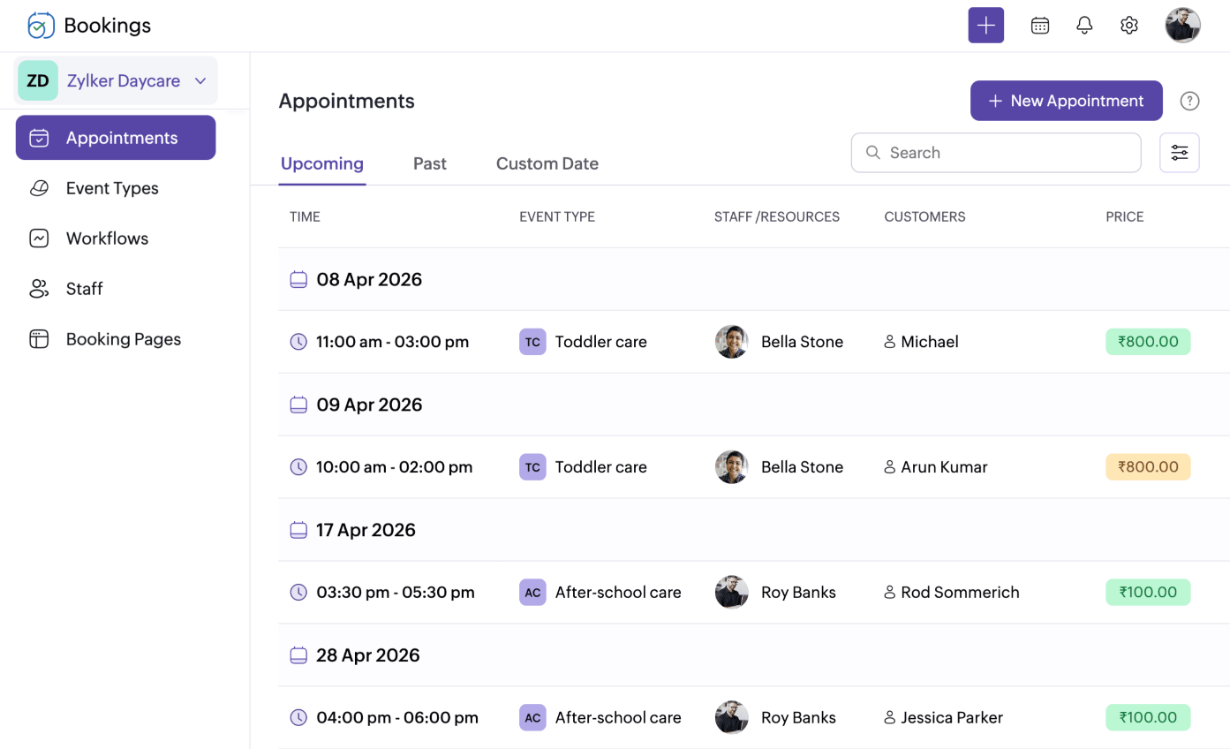This screenshot has height=749, width=1230.
Task: Click the 17 Apr 2026 date heading
Action: (366, 530)
